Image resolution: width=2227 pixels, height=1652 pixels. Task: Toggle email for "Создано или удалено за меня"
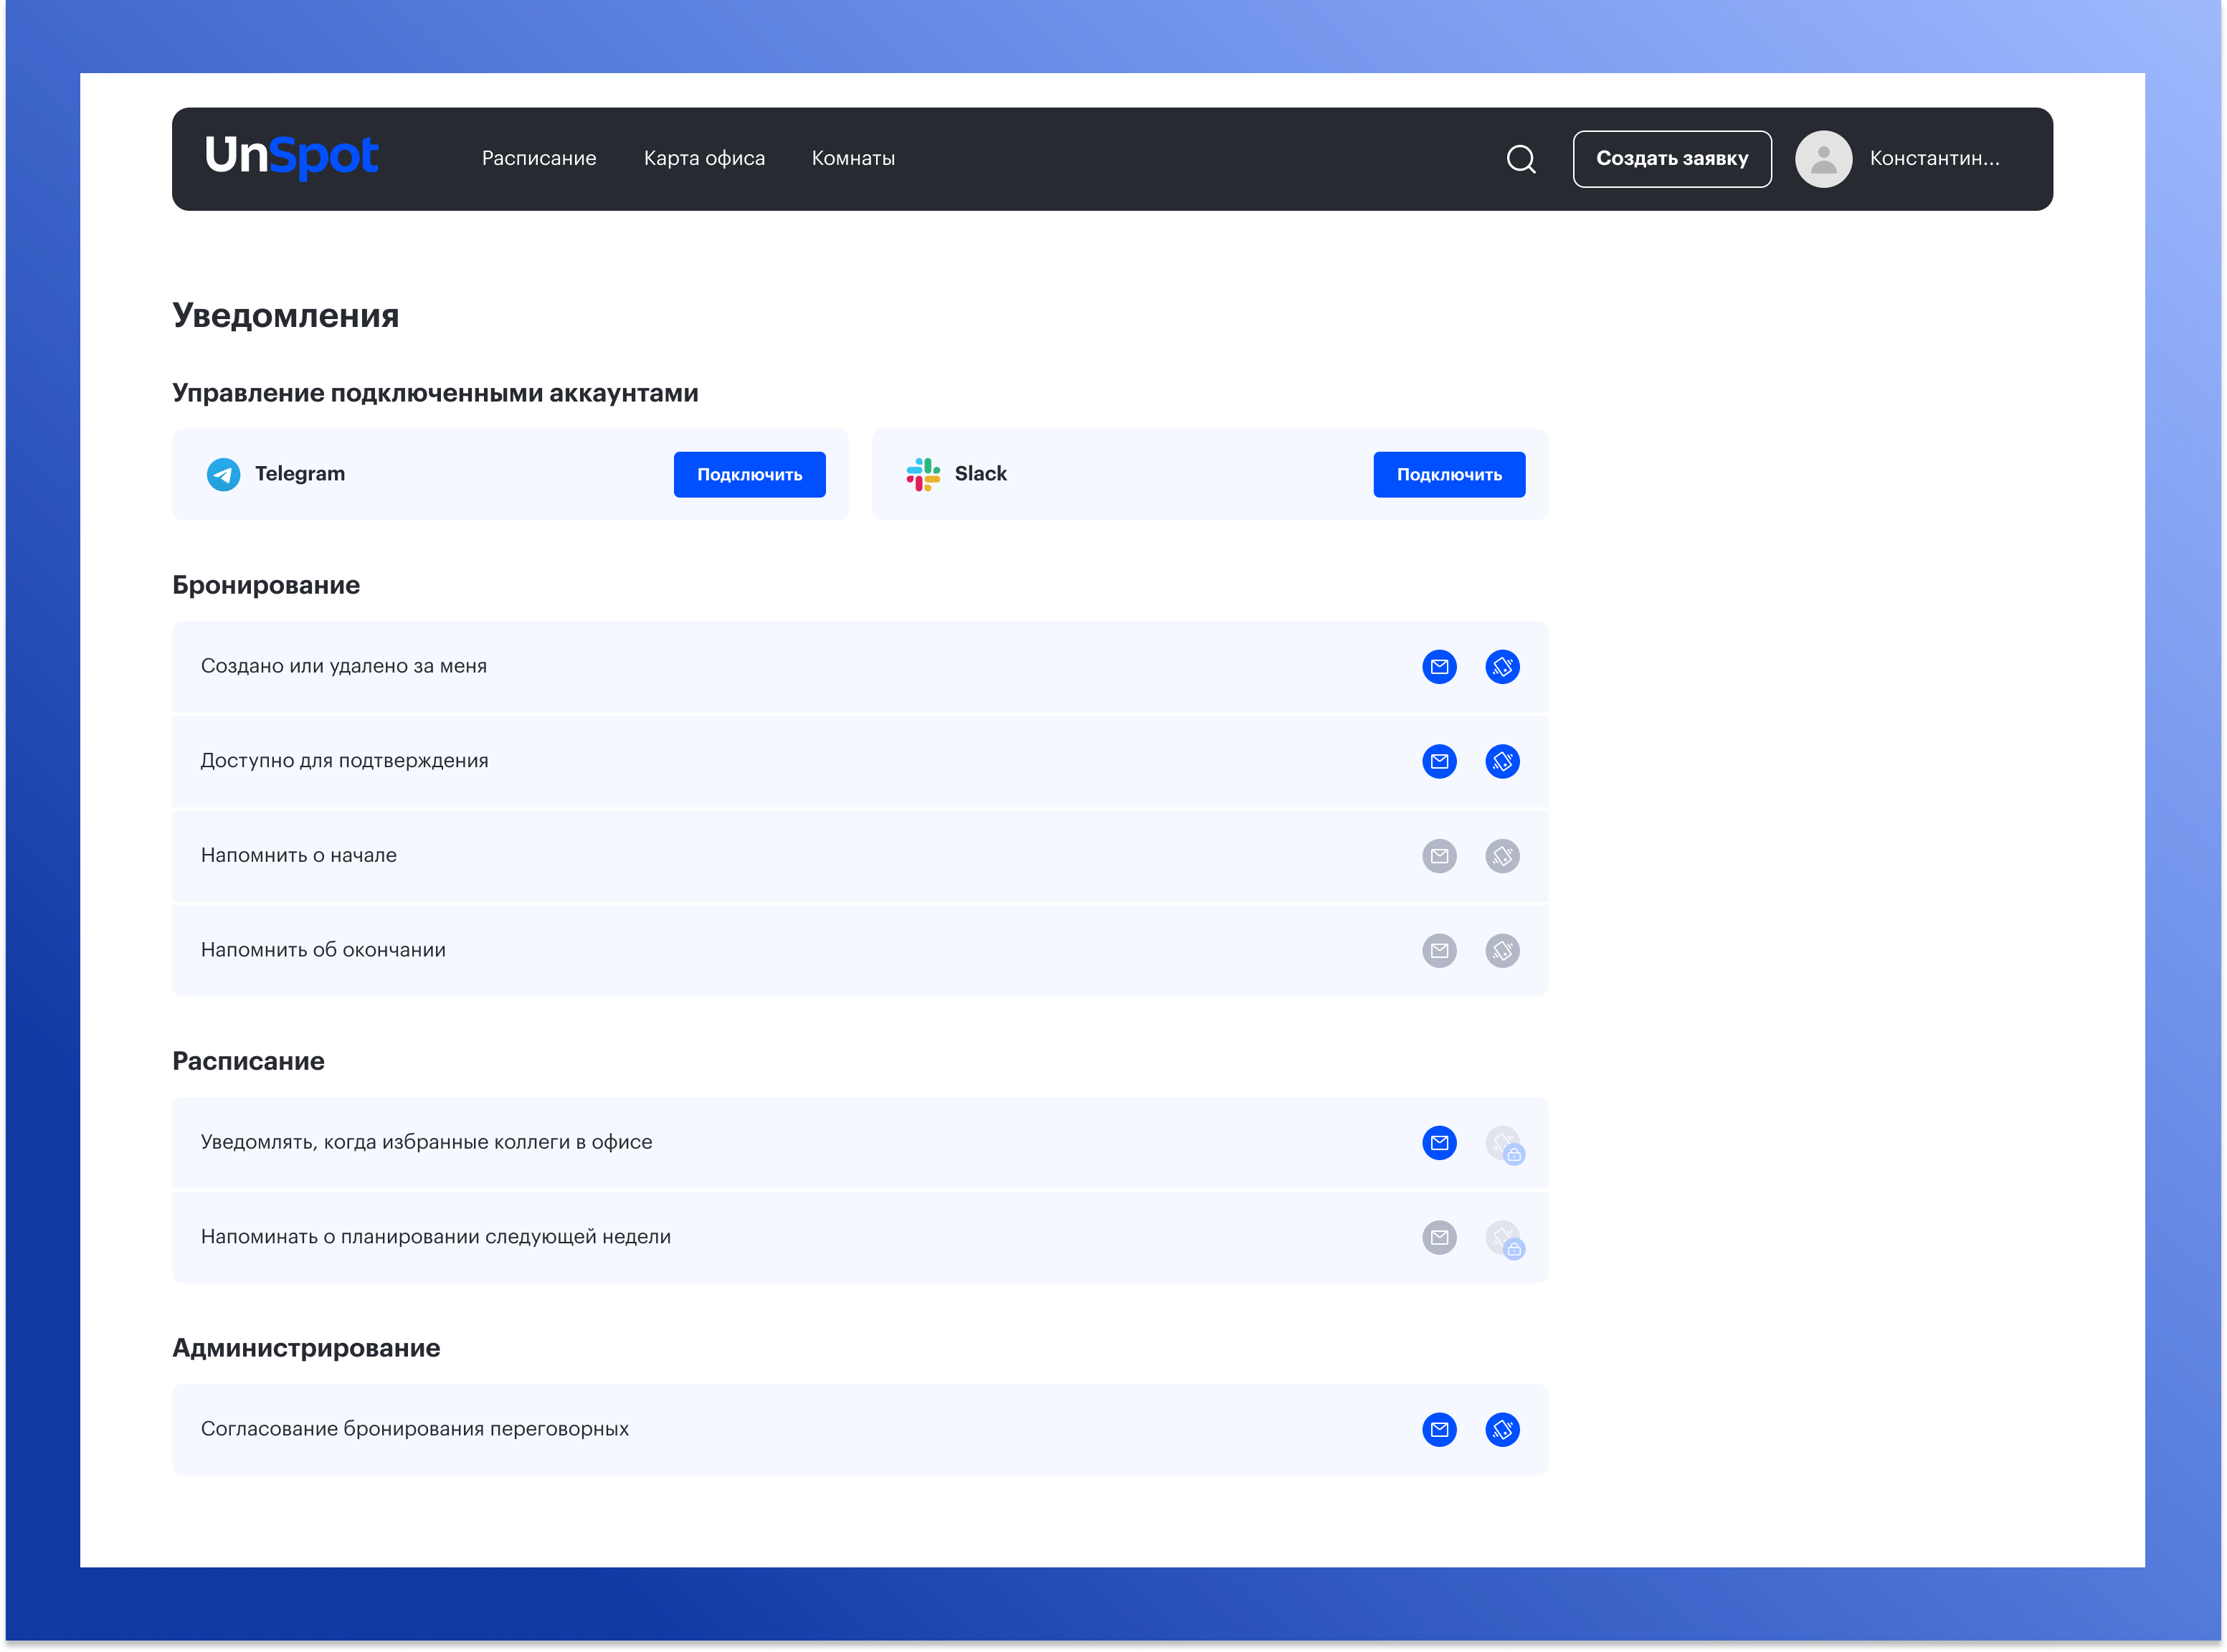pos(1439,667)
